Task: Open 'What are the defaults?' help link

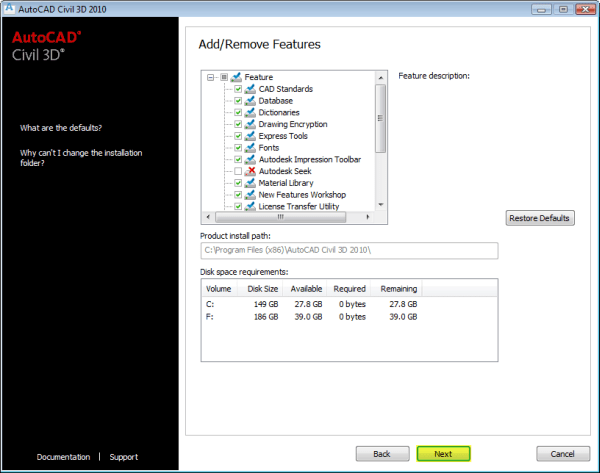Action: [x=61, y=128]
